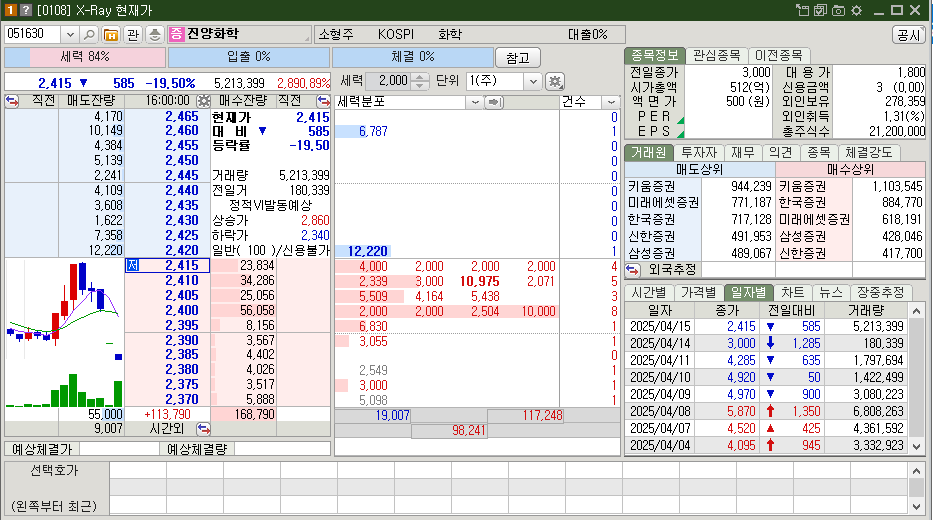Image resolution: width=933 pixels, height=520 pixels.
Task: Switch to the 관심종목 tab
Action: 717,55
